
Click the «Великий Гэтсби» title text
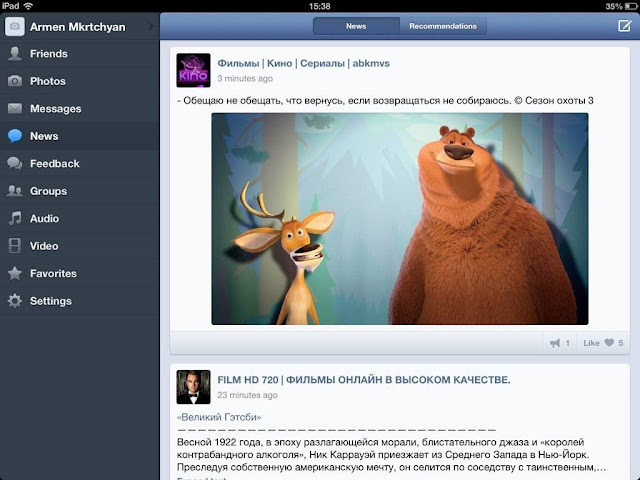pos(219,417)
